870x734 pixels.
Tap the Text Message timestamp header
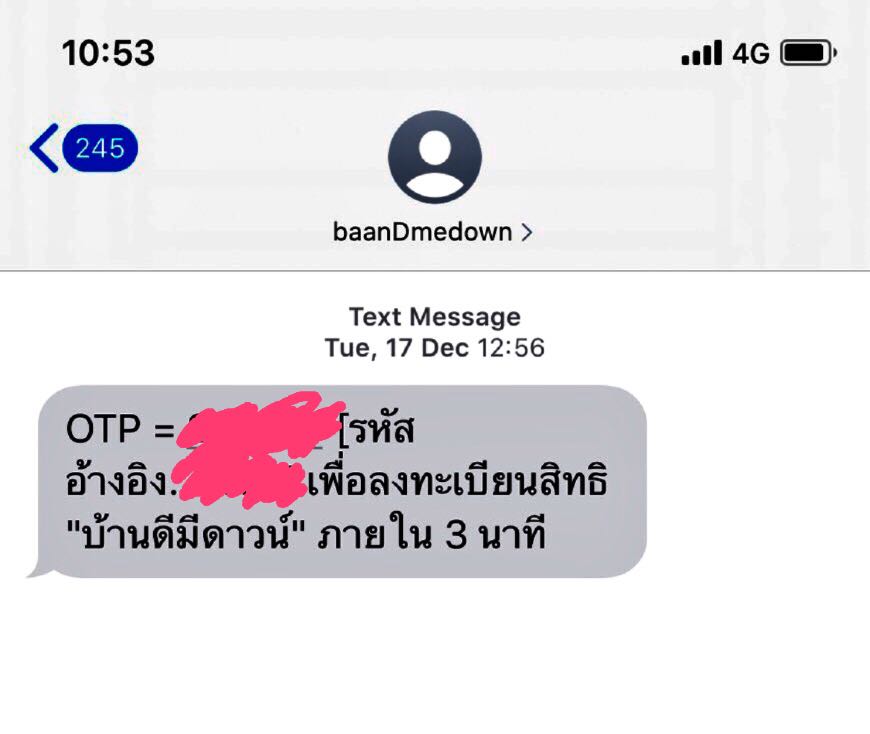(434, 317)
